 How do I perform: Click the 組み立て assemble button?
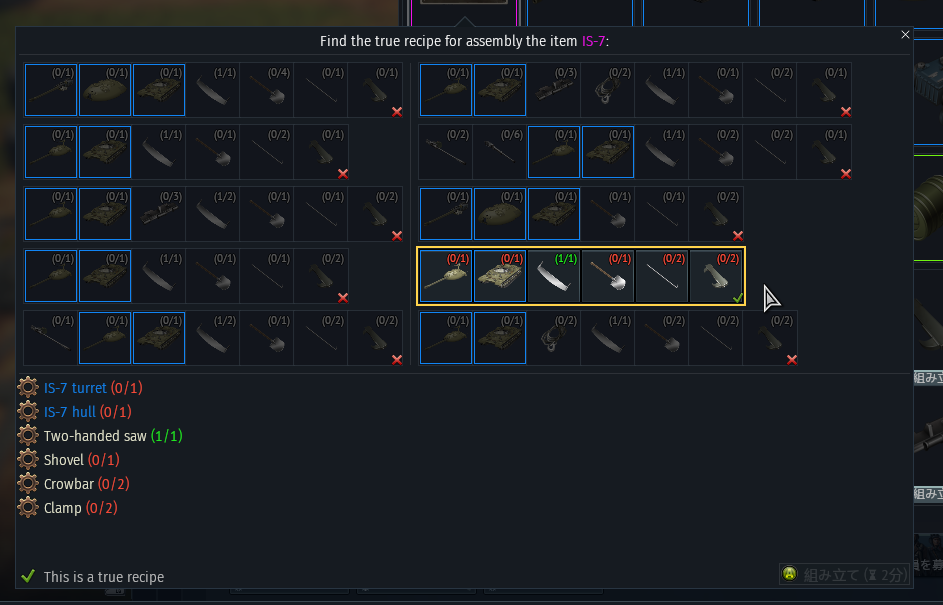point(844,575)
